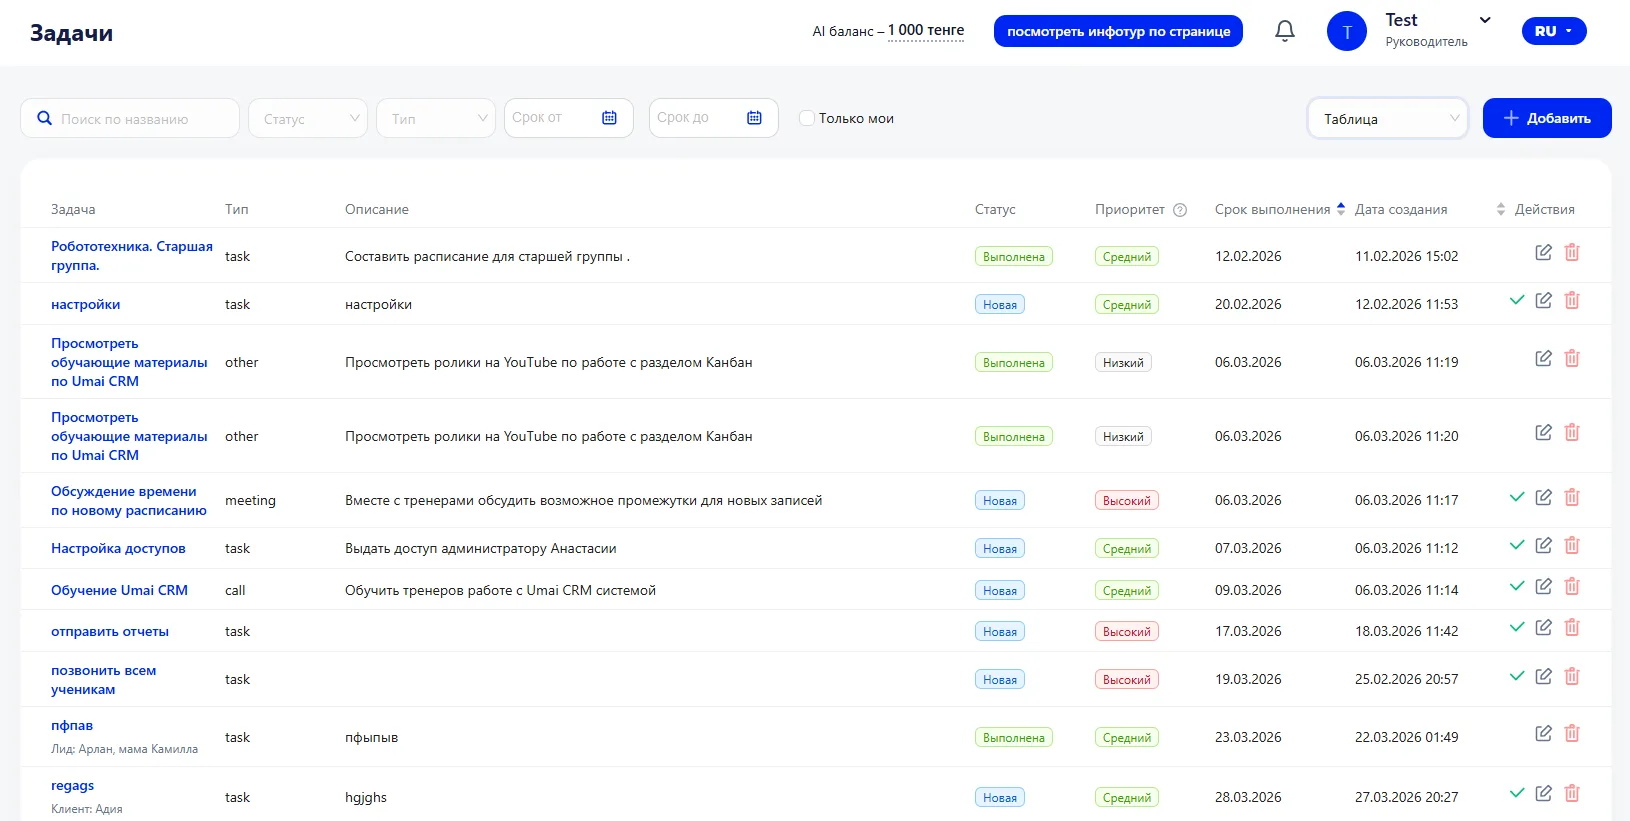This screenshot has height=821, width=1630.
Task: Delete the Настройка доступов task
Action: [x=1572, y=545]
